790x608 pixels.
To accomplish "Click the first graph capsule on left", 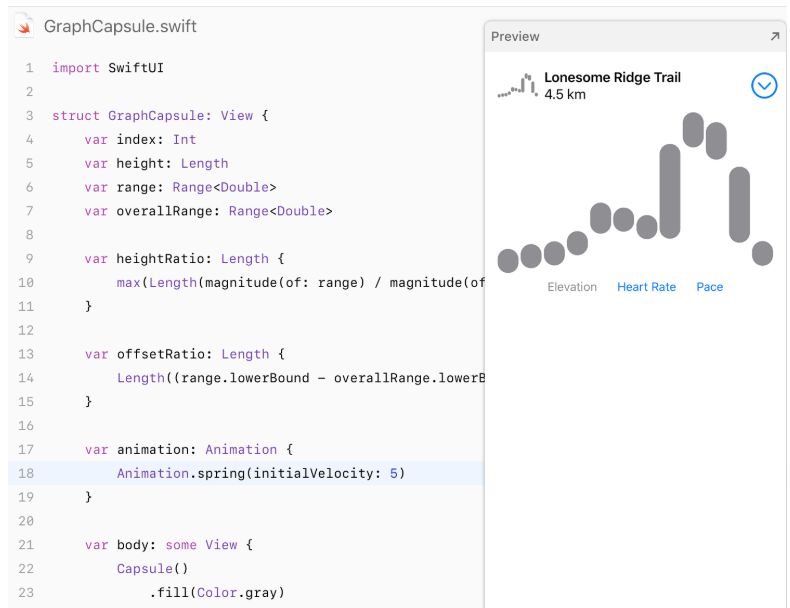I will click(508, 260).
